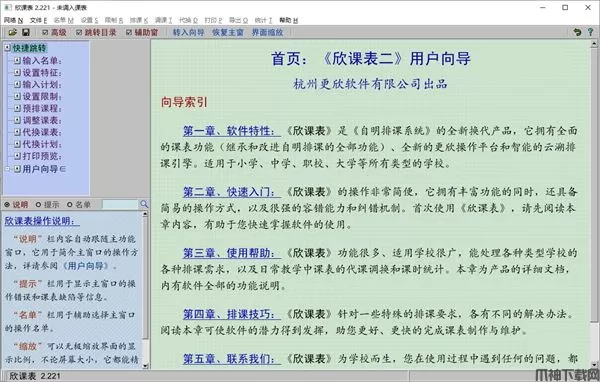Click the 《用户向导》 link in help text
The width and height of the screenshot is (600, 382).
(86, 266)
